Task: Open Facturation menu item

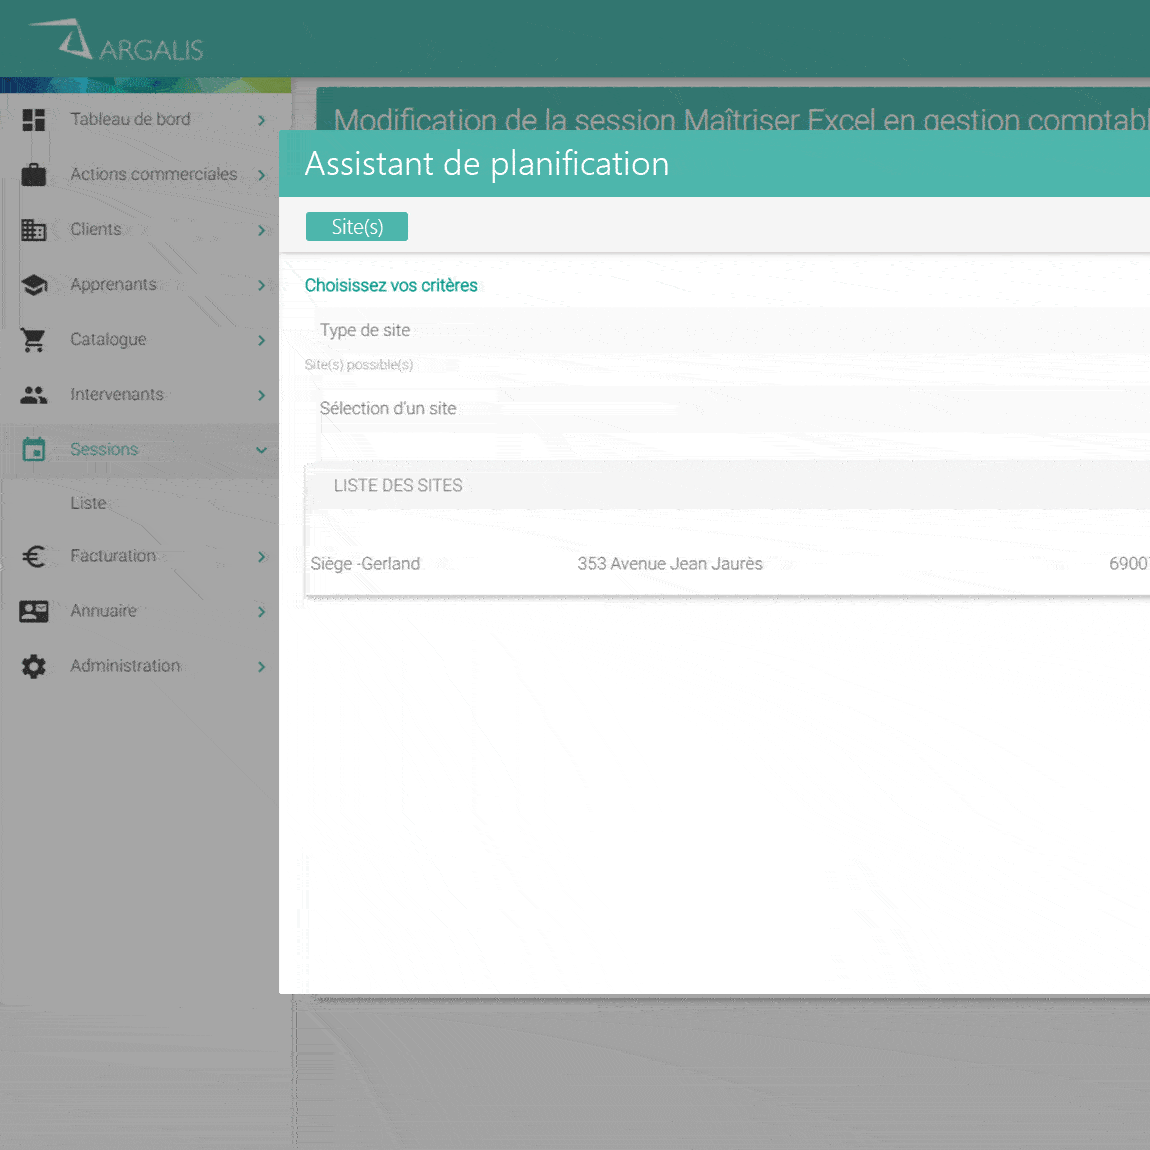Action: click(x=113, y=555)
